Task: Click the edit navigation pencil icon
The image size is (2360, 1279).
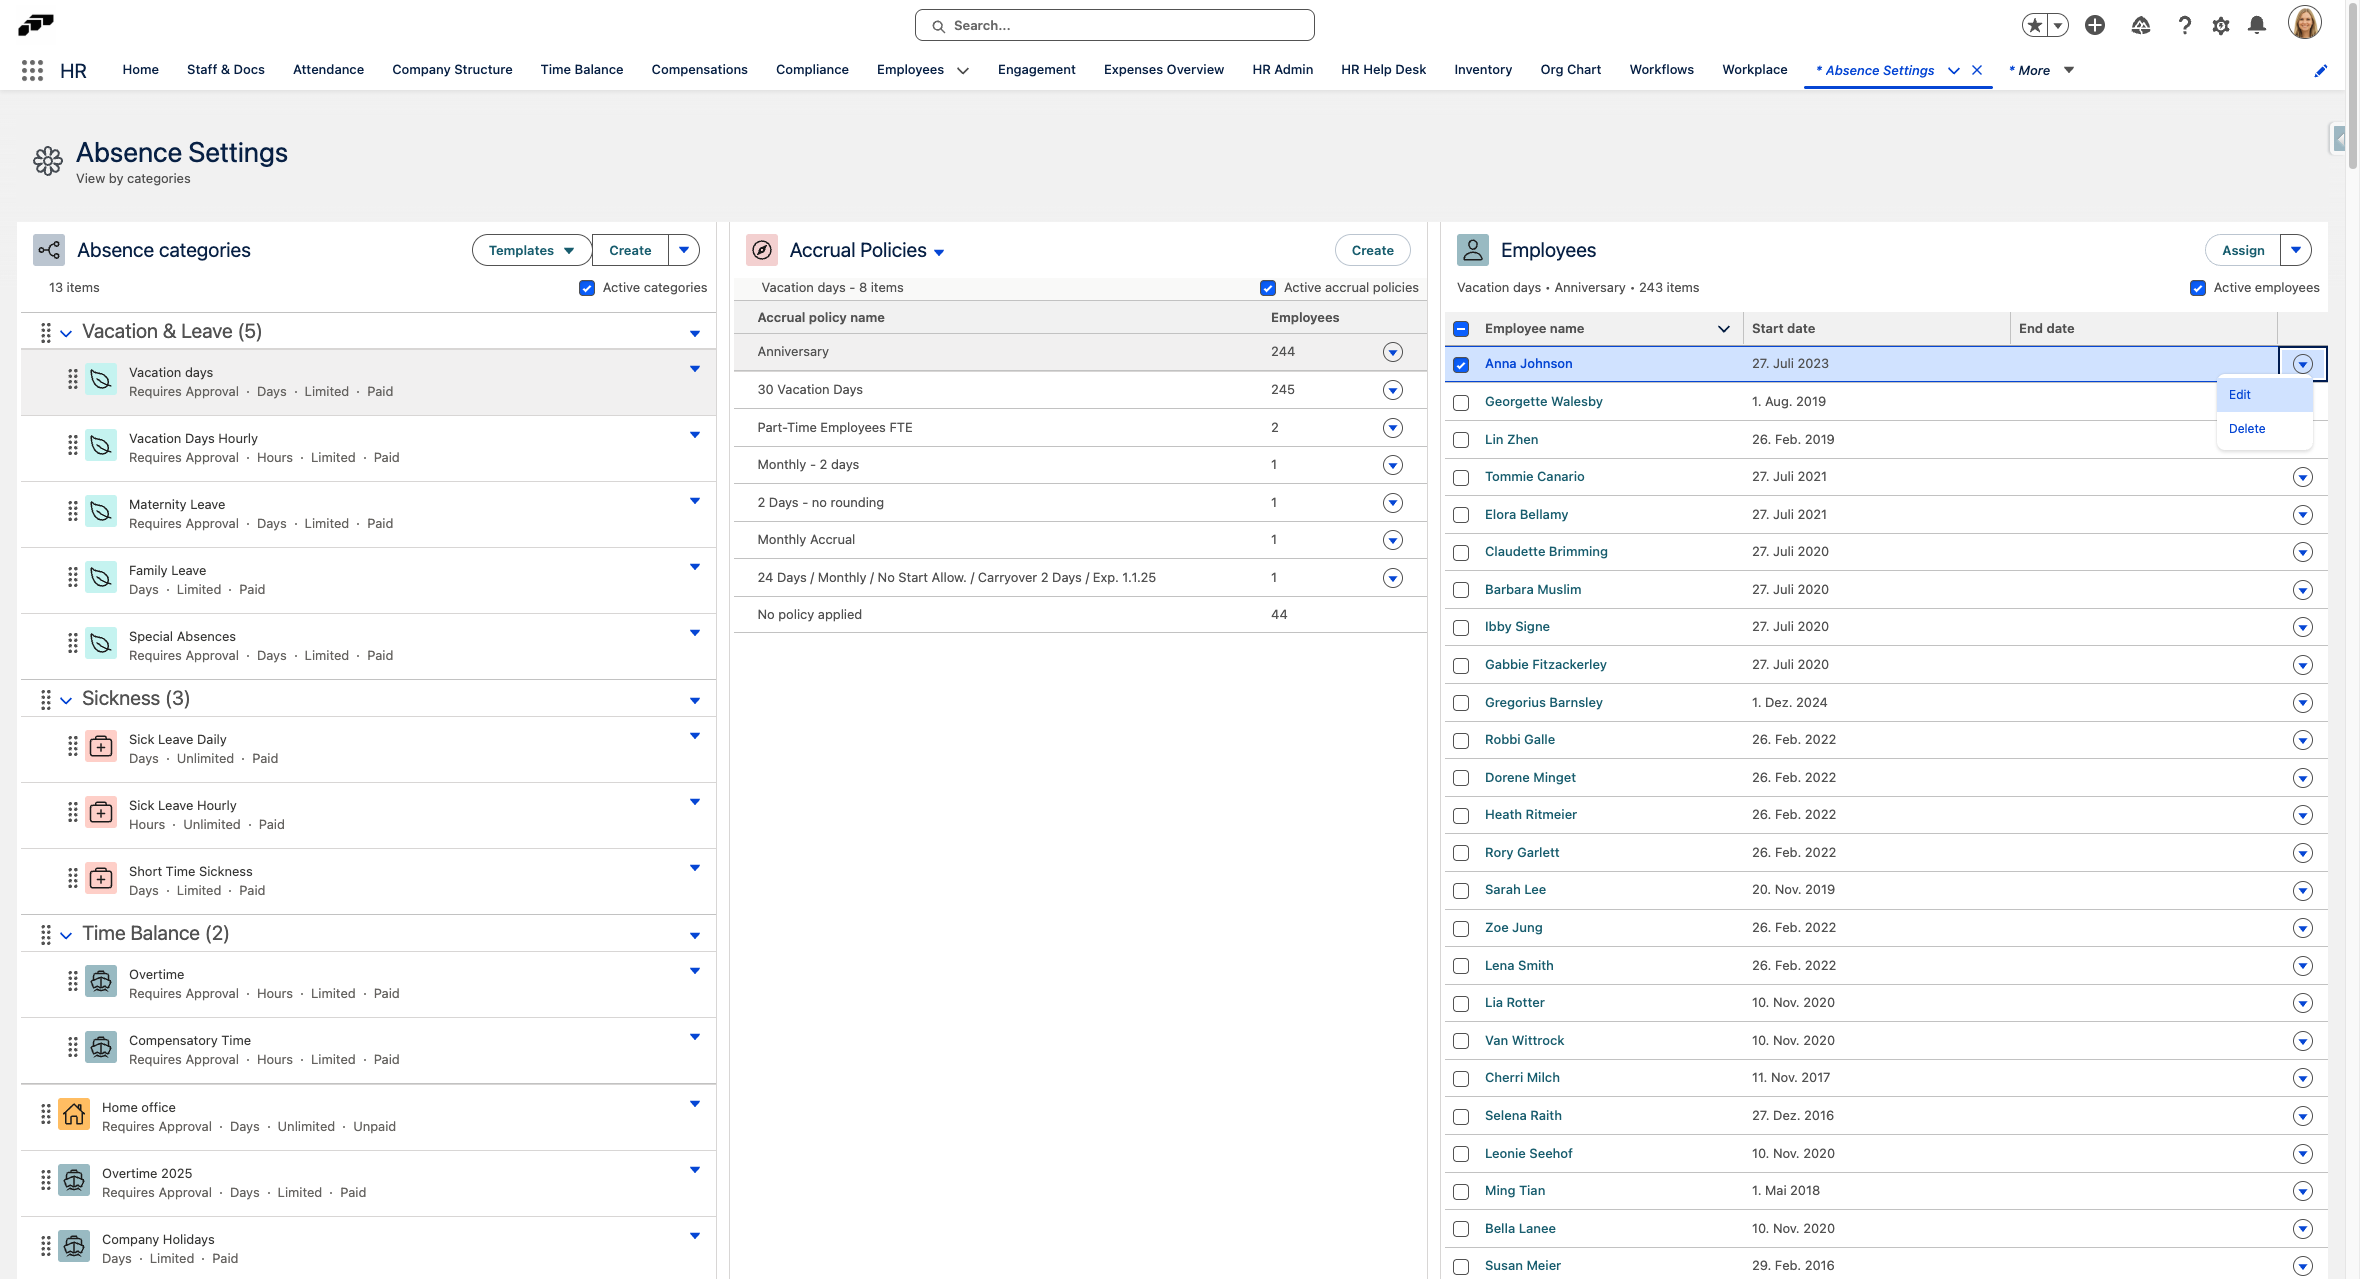Action: coord(2320,71)
